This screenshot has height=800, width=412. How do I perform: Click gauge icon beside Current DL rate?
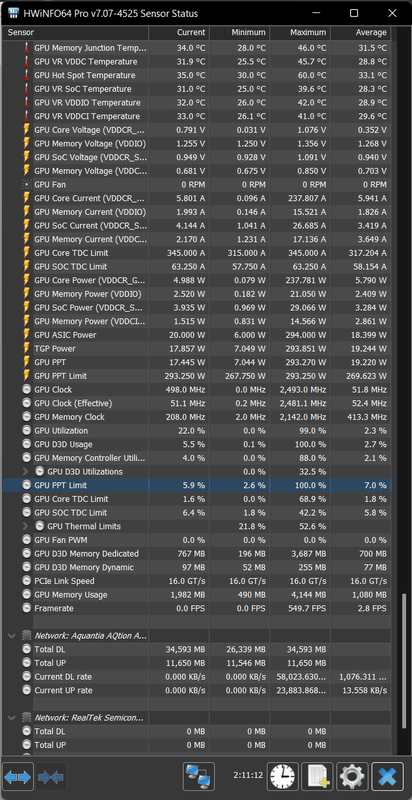coord(27,677)
